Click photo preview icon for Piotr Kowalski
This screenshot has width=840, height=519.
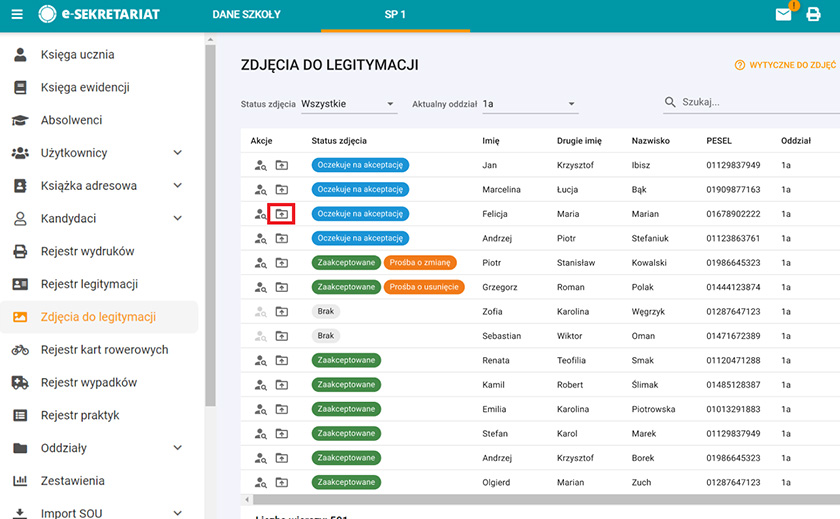[260, 263]
